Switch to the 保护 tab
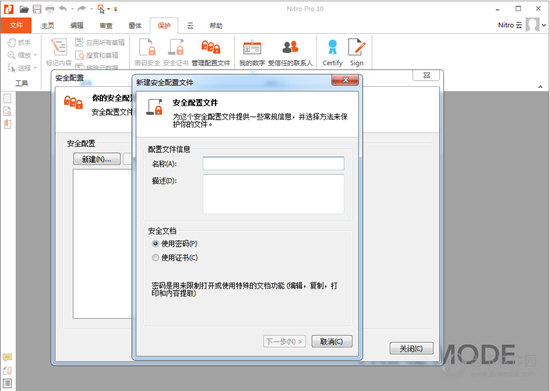 click(x=164, y=26)
